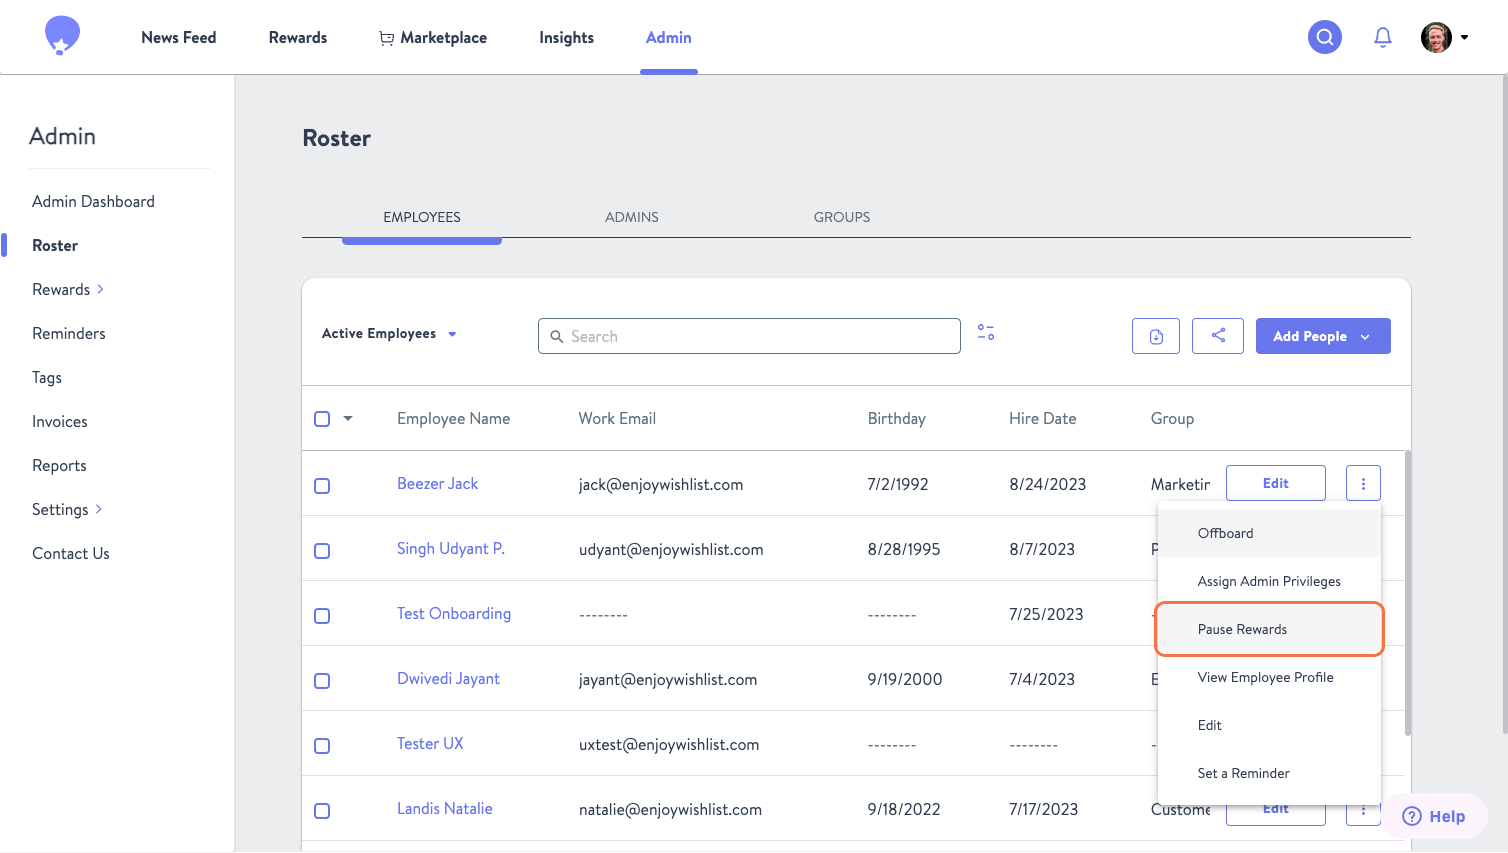Go to News Feed in top navigation
The image size is (1508, 853).
coord(179,37)
